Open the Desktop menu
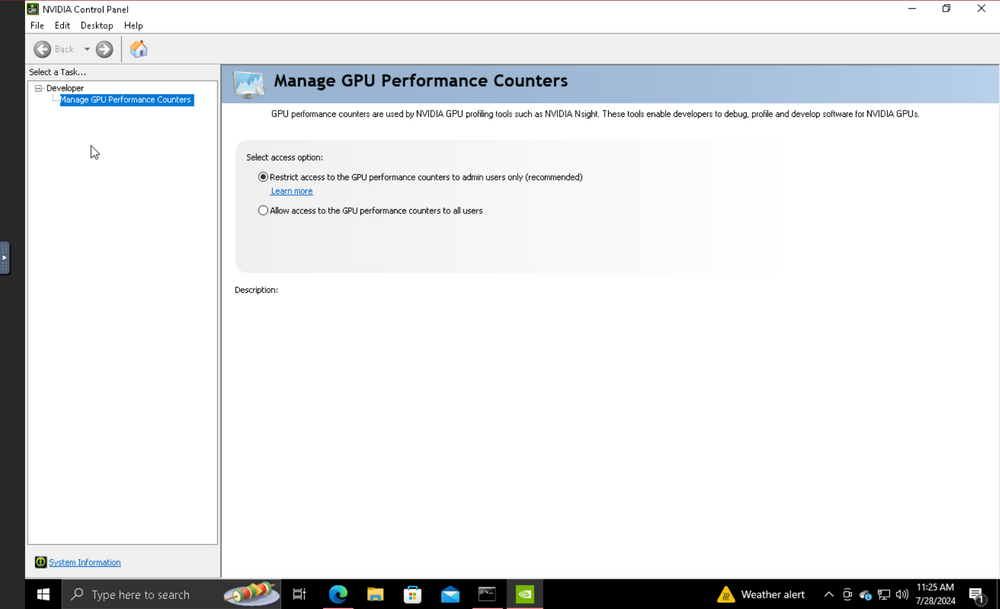Image resolution: width=1000 pixels, height=609 pixels. coord(96,26)
